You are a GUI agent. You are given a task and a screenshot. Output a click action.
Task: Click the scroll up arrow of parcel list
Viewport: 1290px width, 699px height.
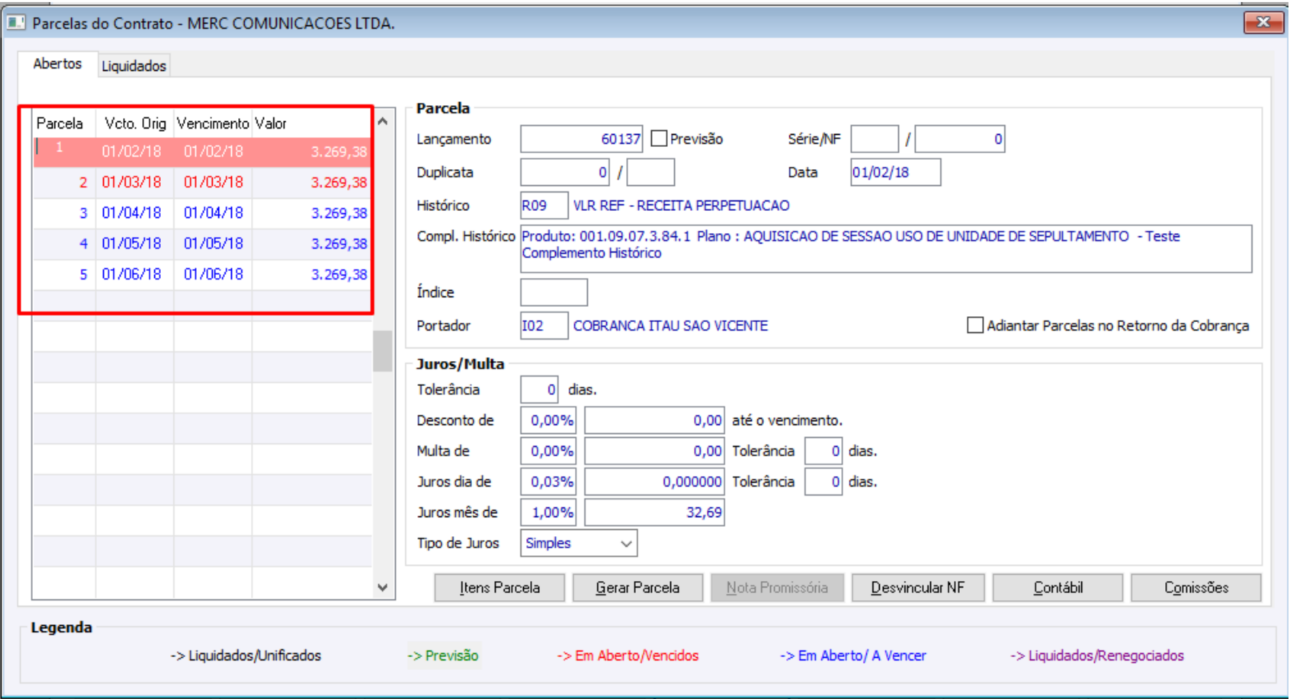383,121
